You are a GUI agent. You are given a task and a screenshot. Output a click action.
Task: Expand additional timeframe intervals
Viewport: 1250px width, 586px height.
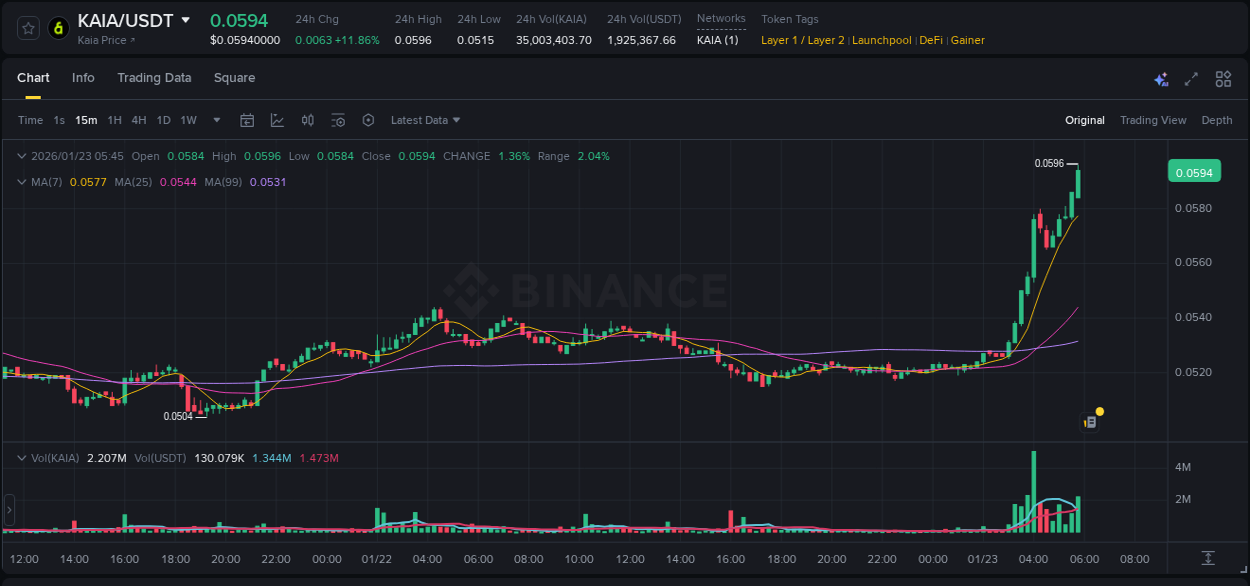(215, 120)
